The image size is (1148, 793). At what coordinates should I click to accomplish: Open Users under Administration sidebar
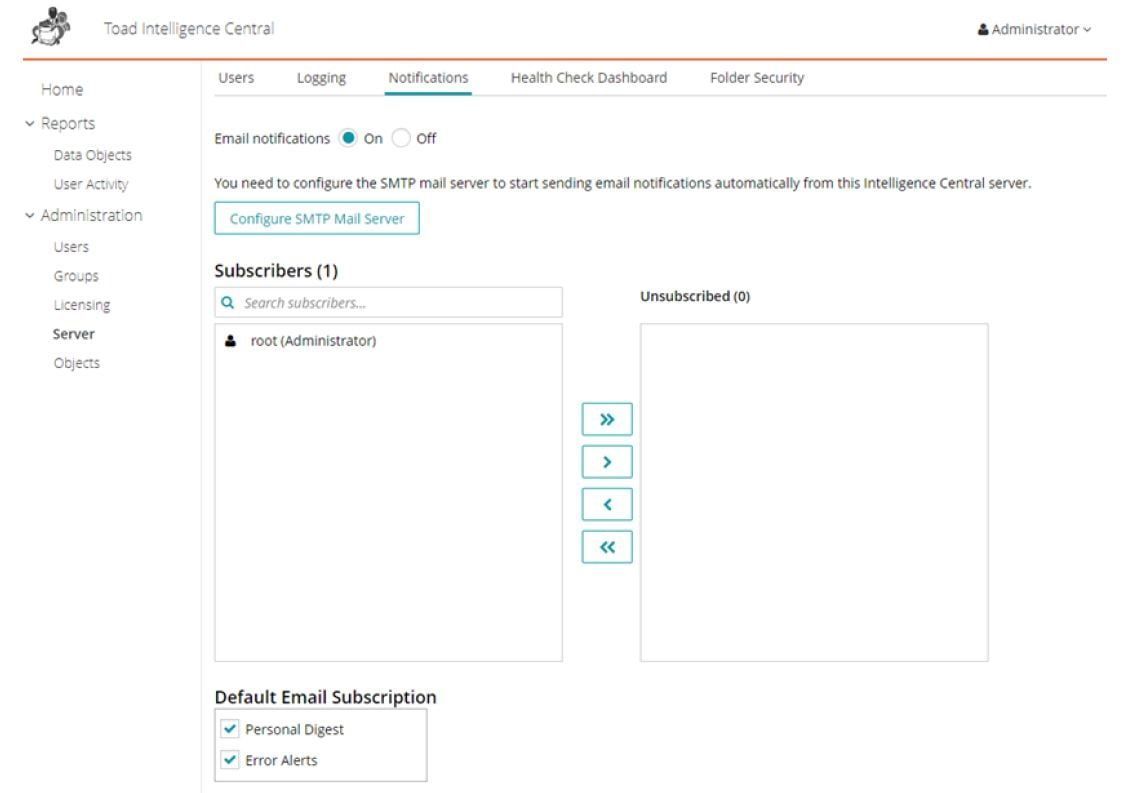(71, 247)
